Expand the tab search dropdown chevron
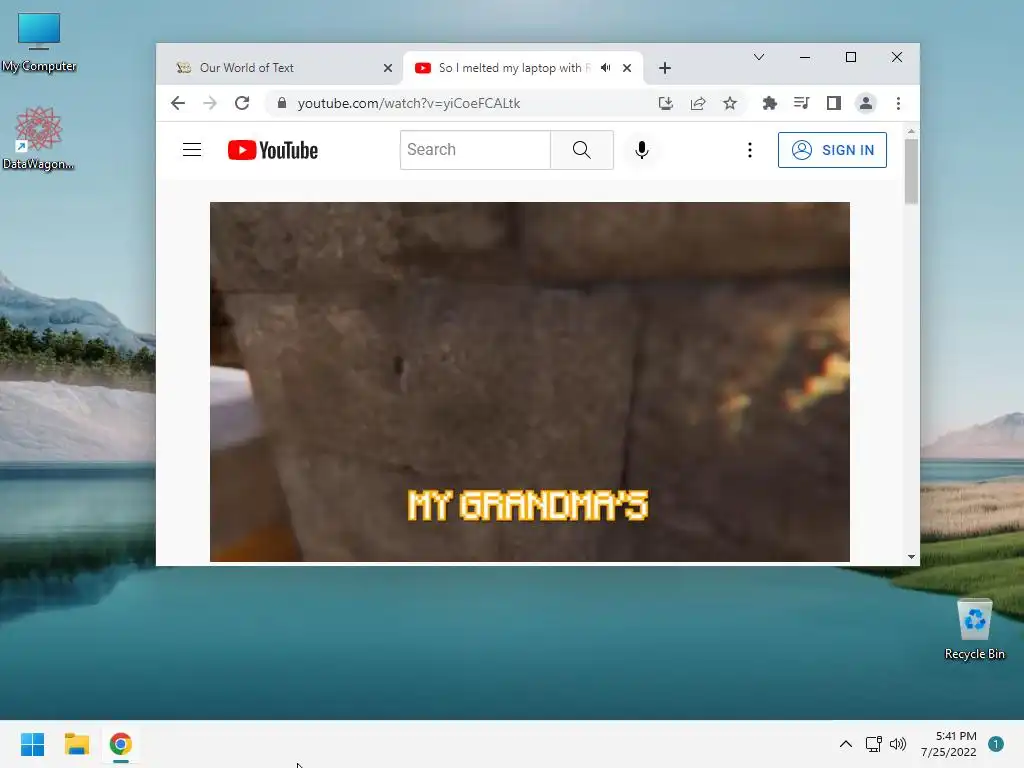Screen dimensions: 1024x768 [759, 57]
